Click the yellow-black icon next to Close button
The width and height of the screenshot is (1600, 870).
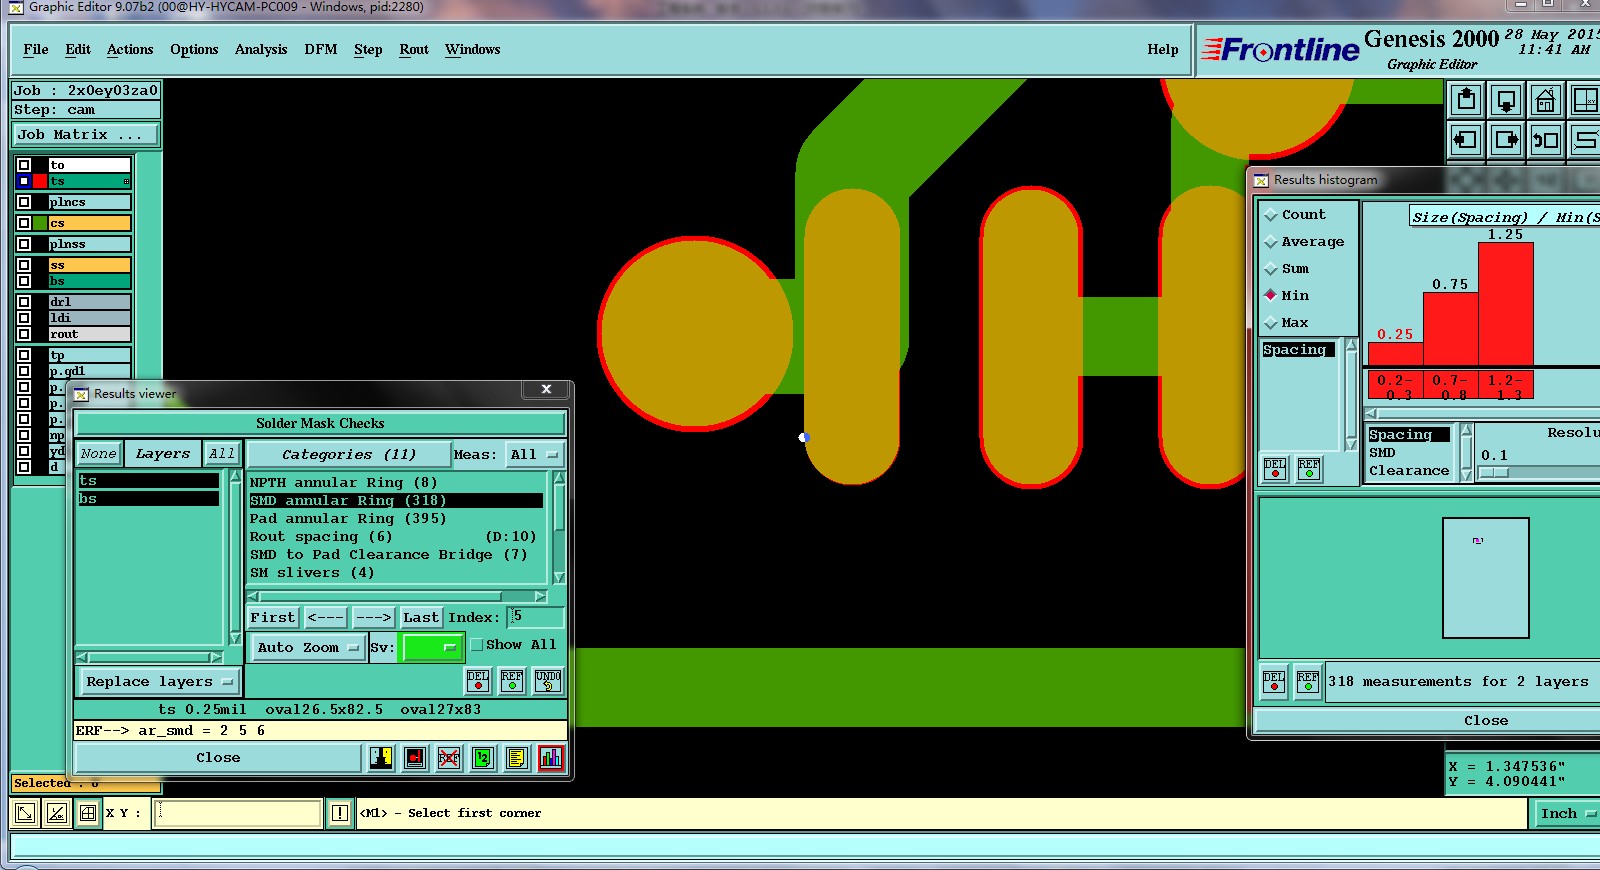pos(381,758)
